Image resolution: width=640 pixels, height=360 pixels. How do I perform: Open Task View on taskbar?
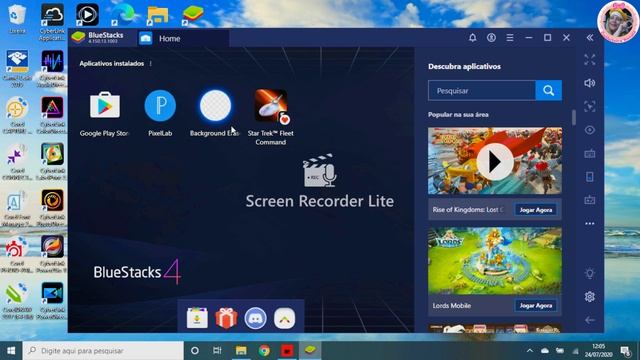tap(218, 351)
